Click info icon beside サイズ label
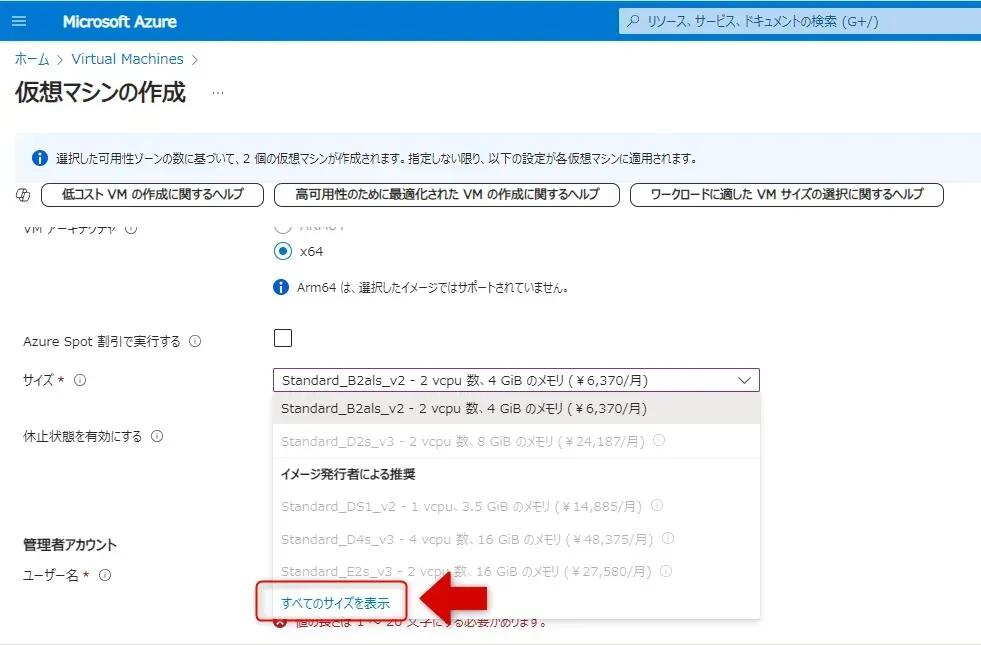The image size is (981, 645). 80,380
